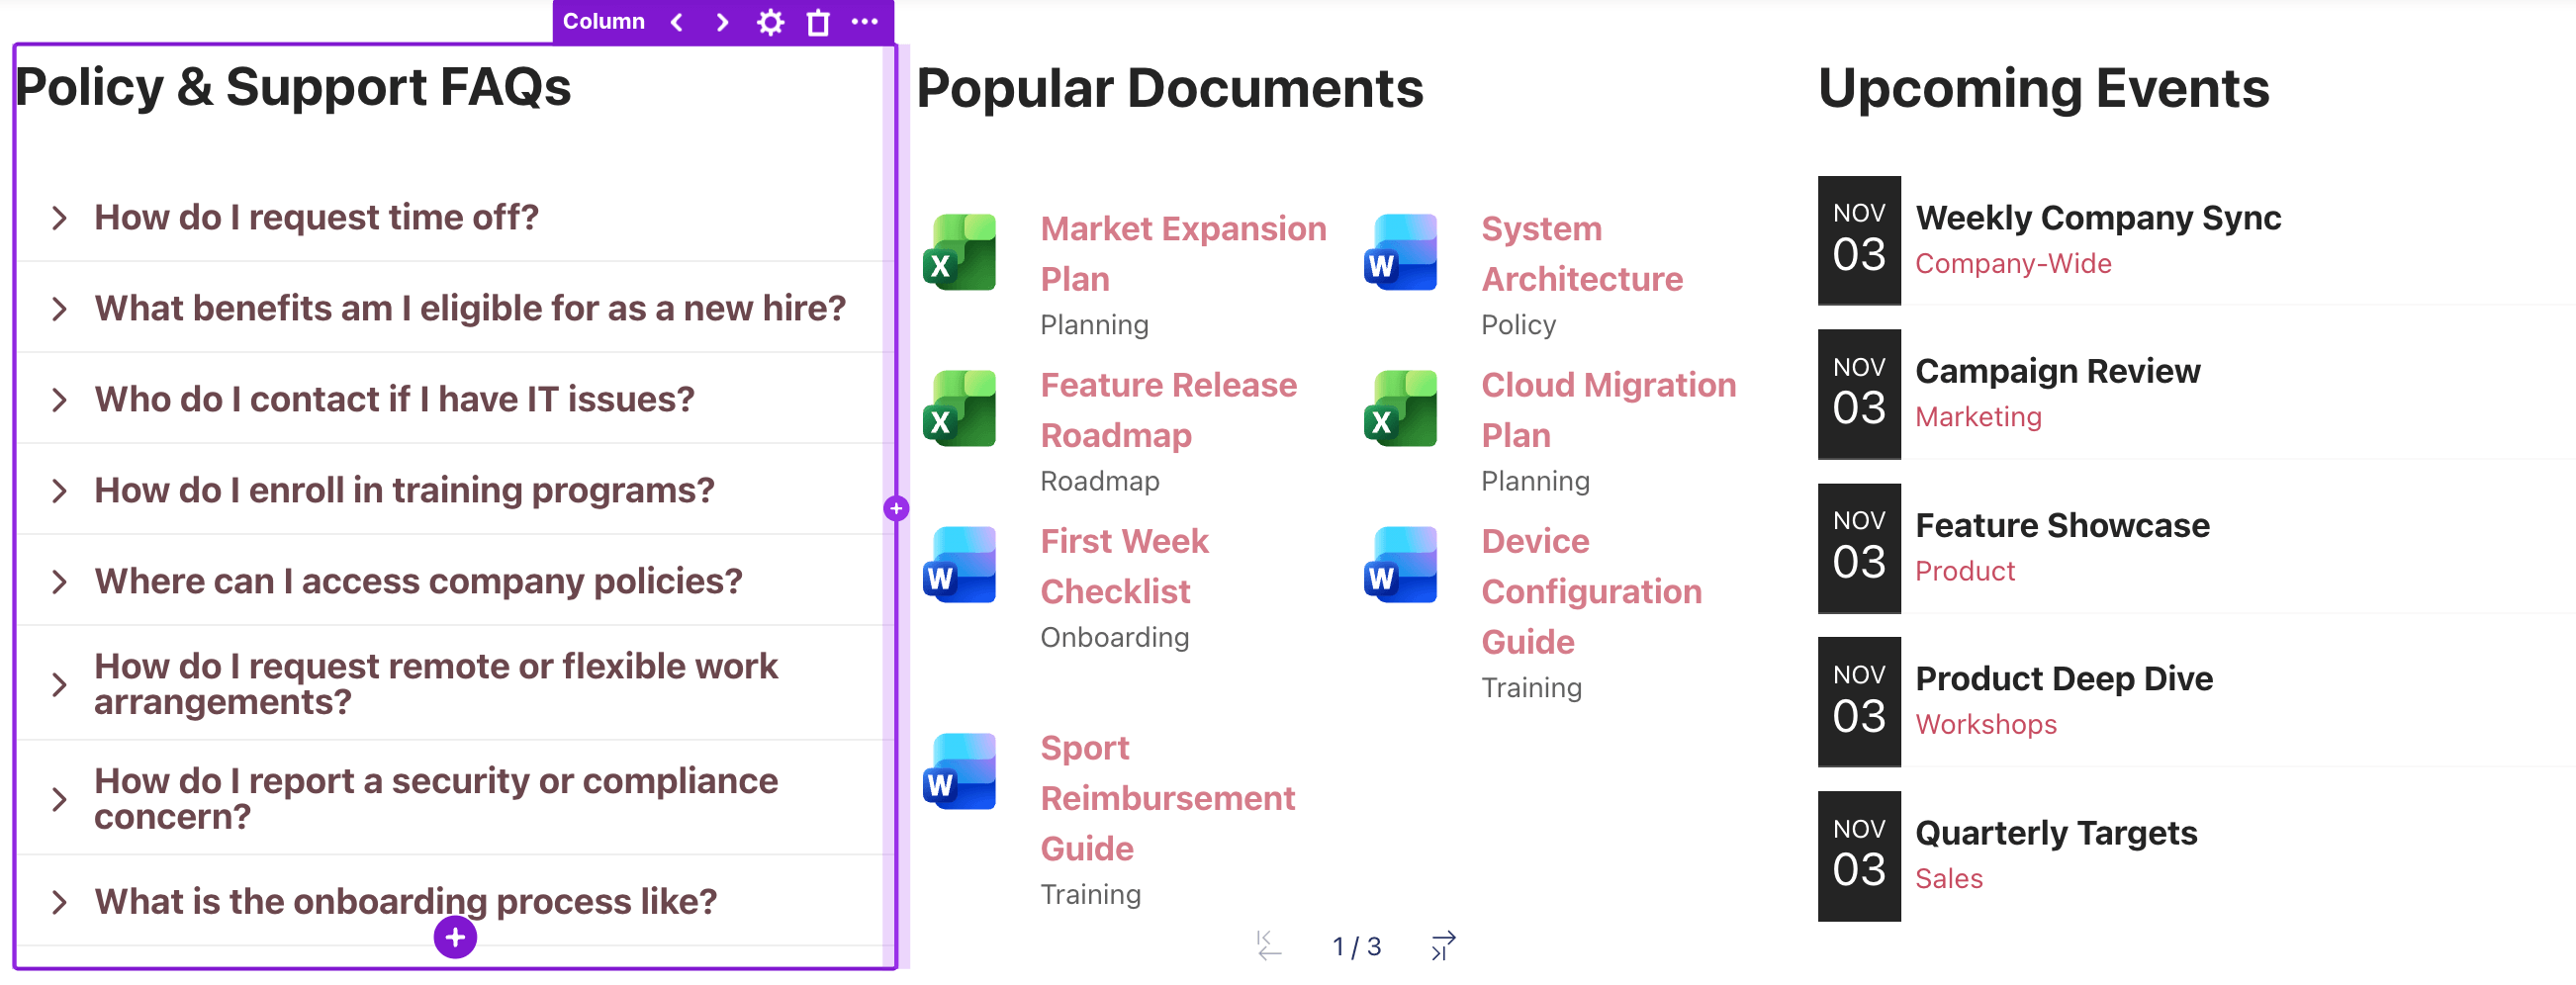The height and width of the screenshot is (985, 2576).
Task: Open First Week Checklist link
Action: [x=1124, y=566]
